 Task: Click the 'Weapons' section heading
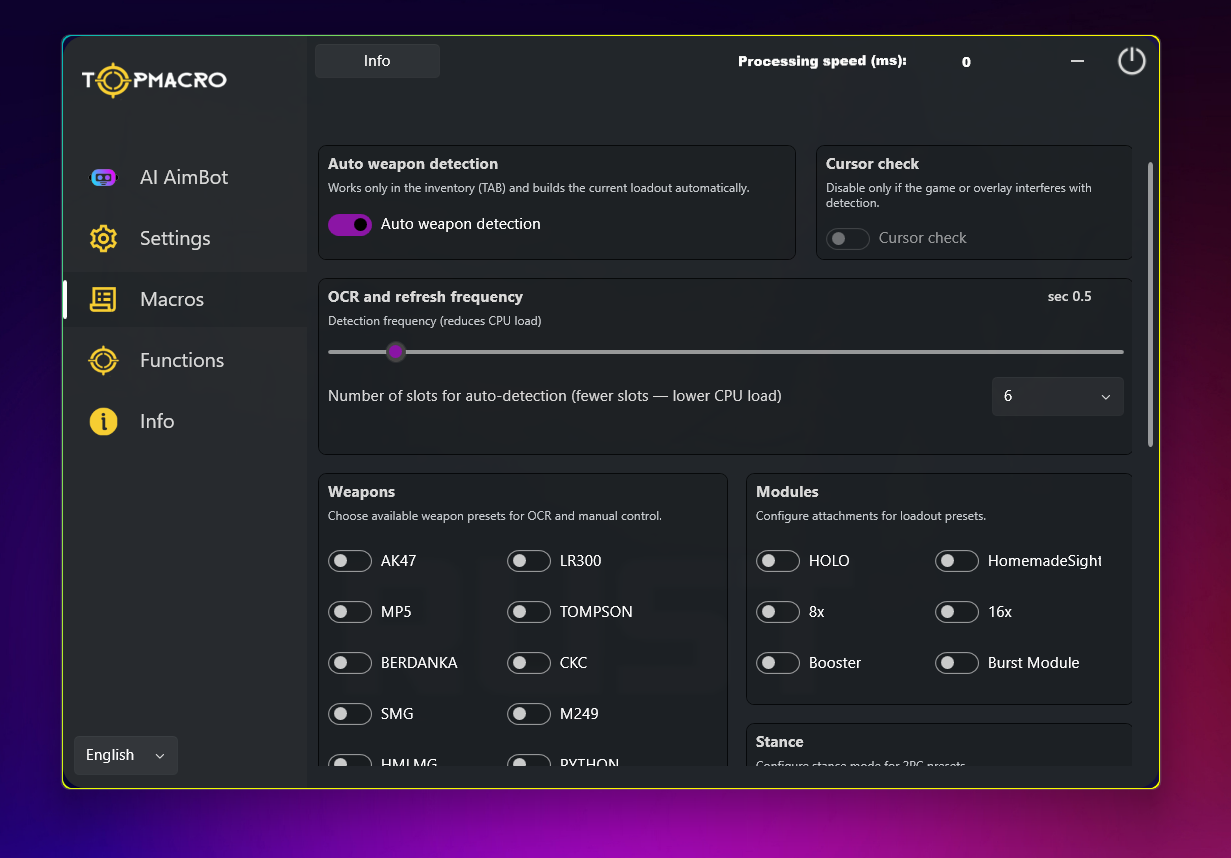pos(361,492)
